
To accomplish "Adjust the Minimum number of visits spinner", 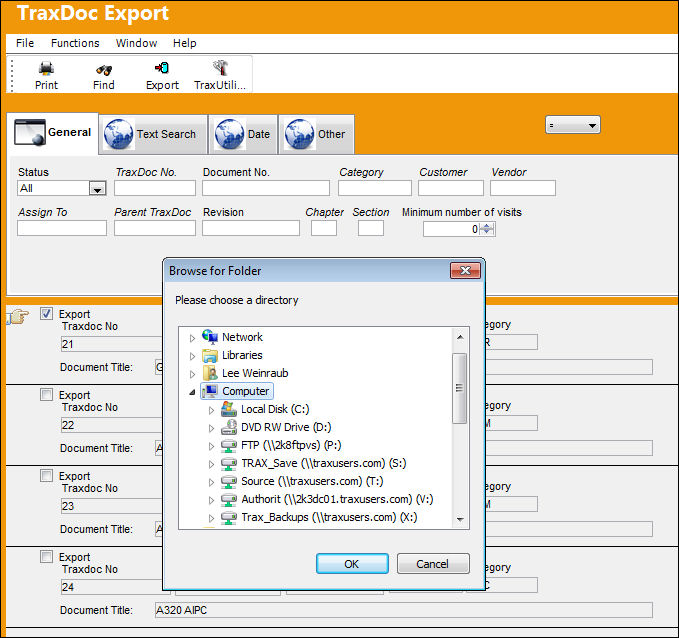I will (487, 229).
